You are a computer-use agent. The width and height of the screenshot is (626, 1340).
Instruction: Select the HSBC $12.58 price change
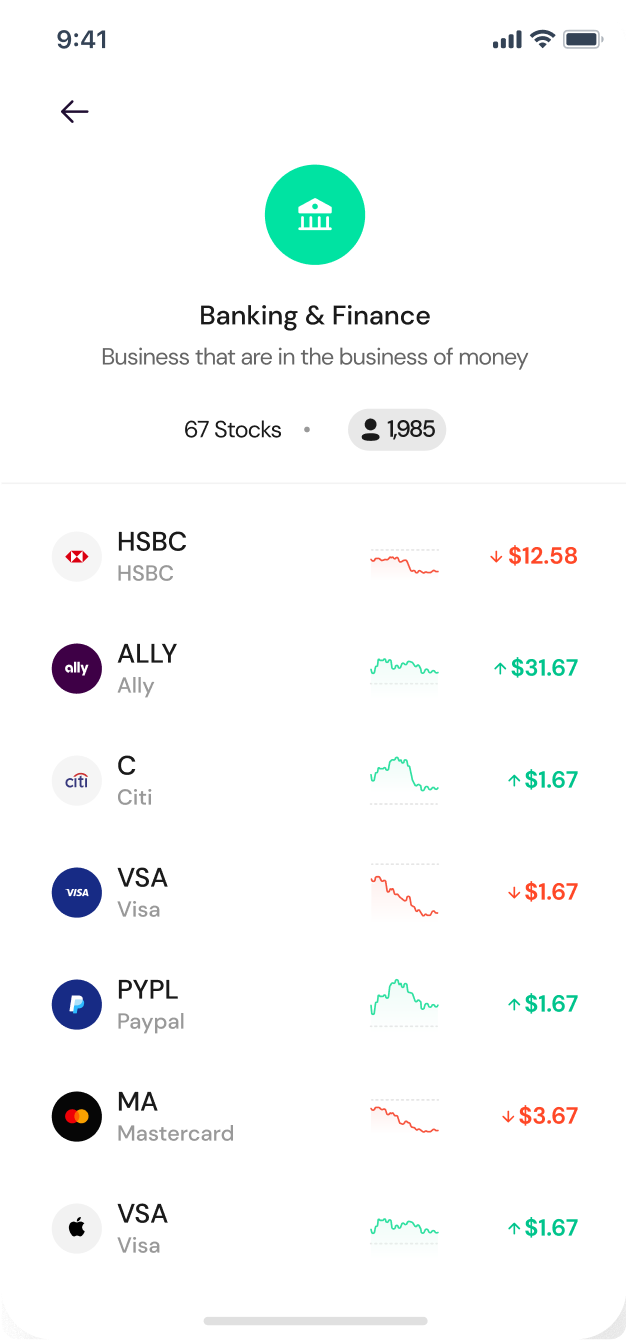tap(534, 556)
